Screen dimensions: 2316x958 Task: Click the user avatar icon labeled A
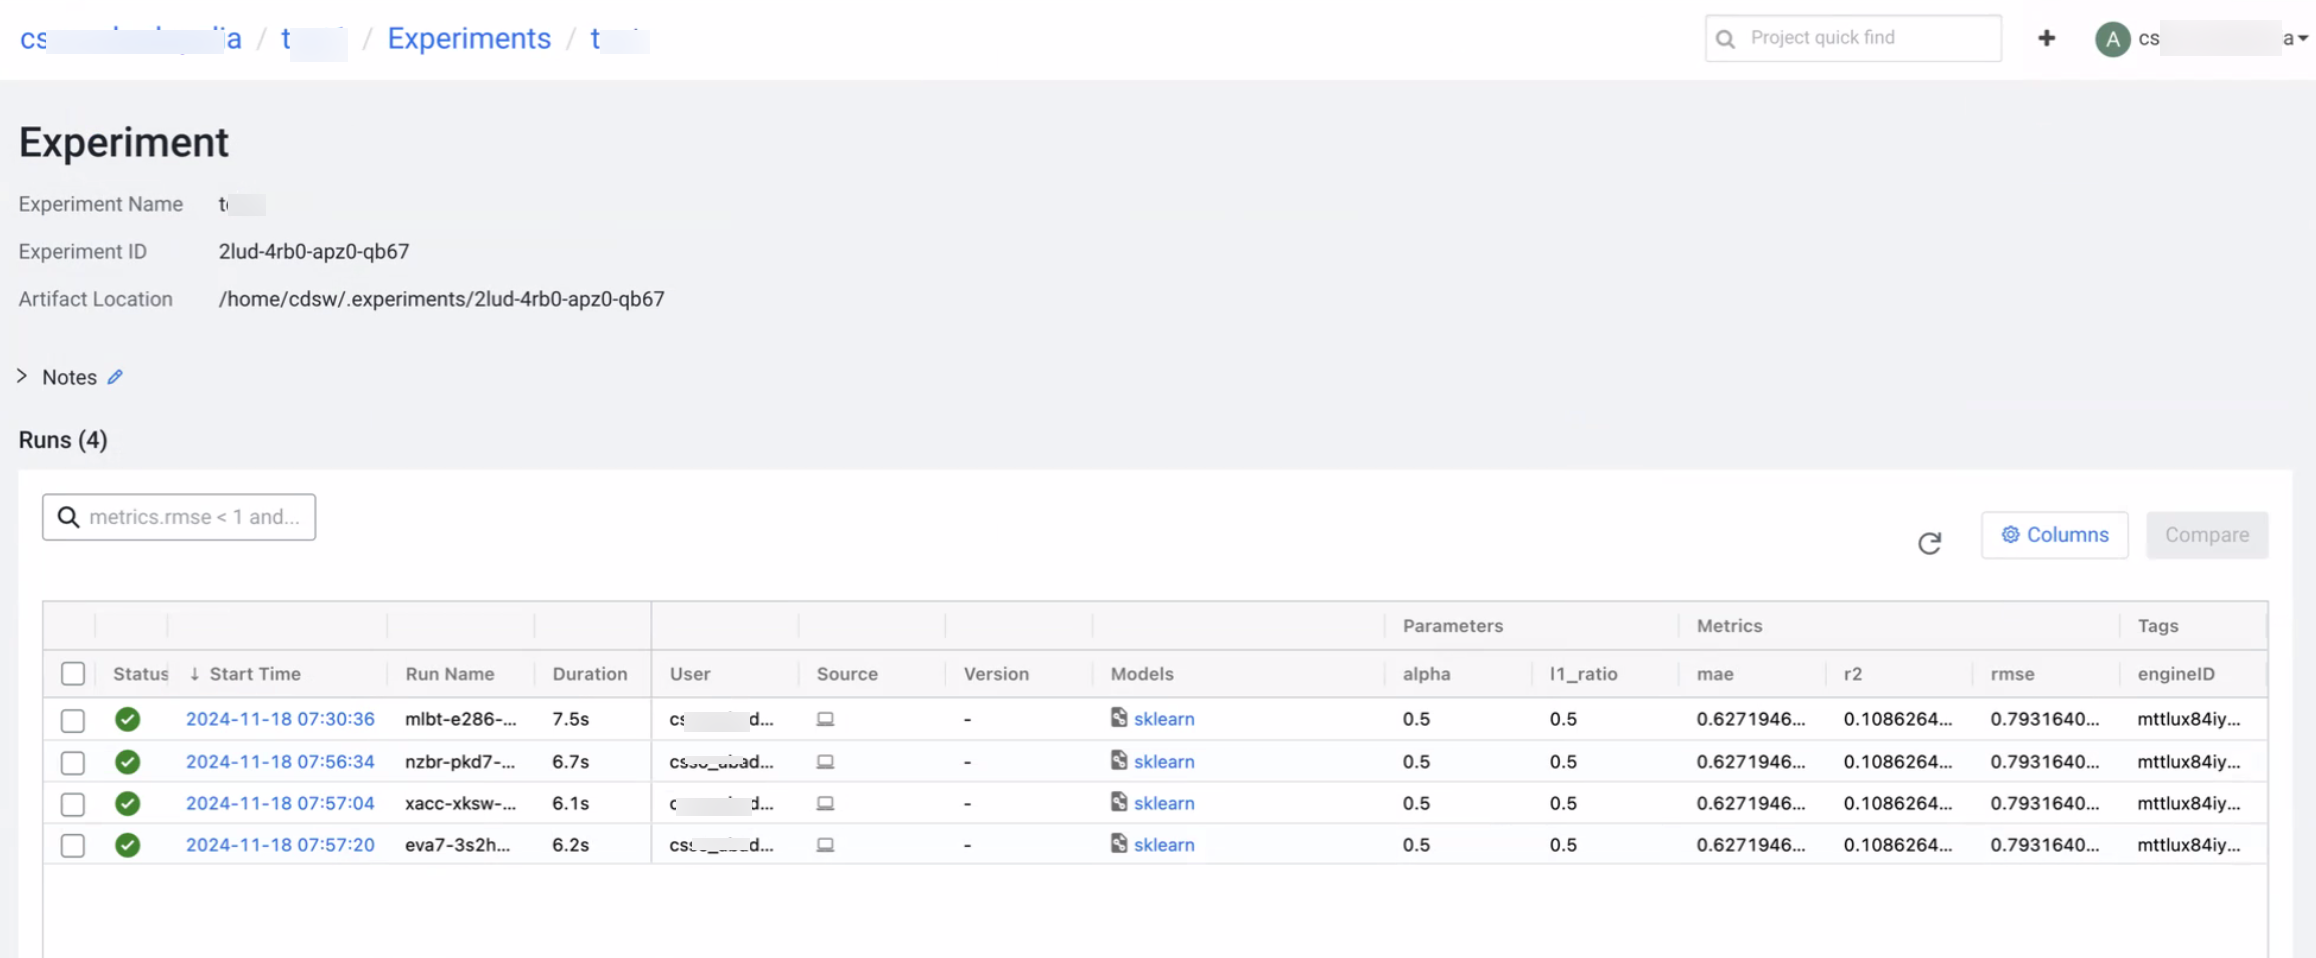click(x=2112, y=39)
